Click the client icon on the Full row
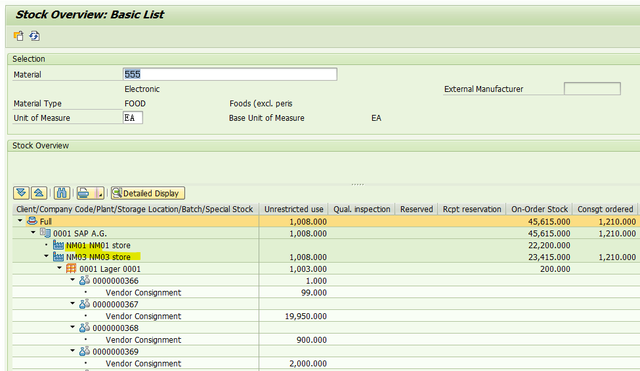The width and height of the screenshot is (640, 371). click(32, 221)
